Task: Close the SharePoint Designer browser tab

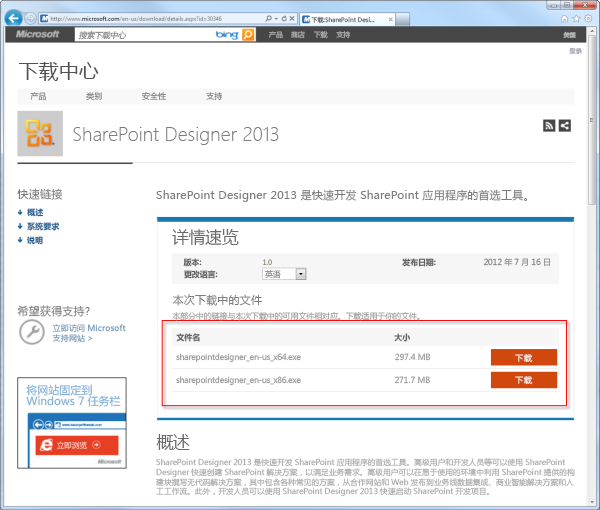Action: click(x=391, y=19)
